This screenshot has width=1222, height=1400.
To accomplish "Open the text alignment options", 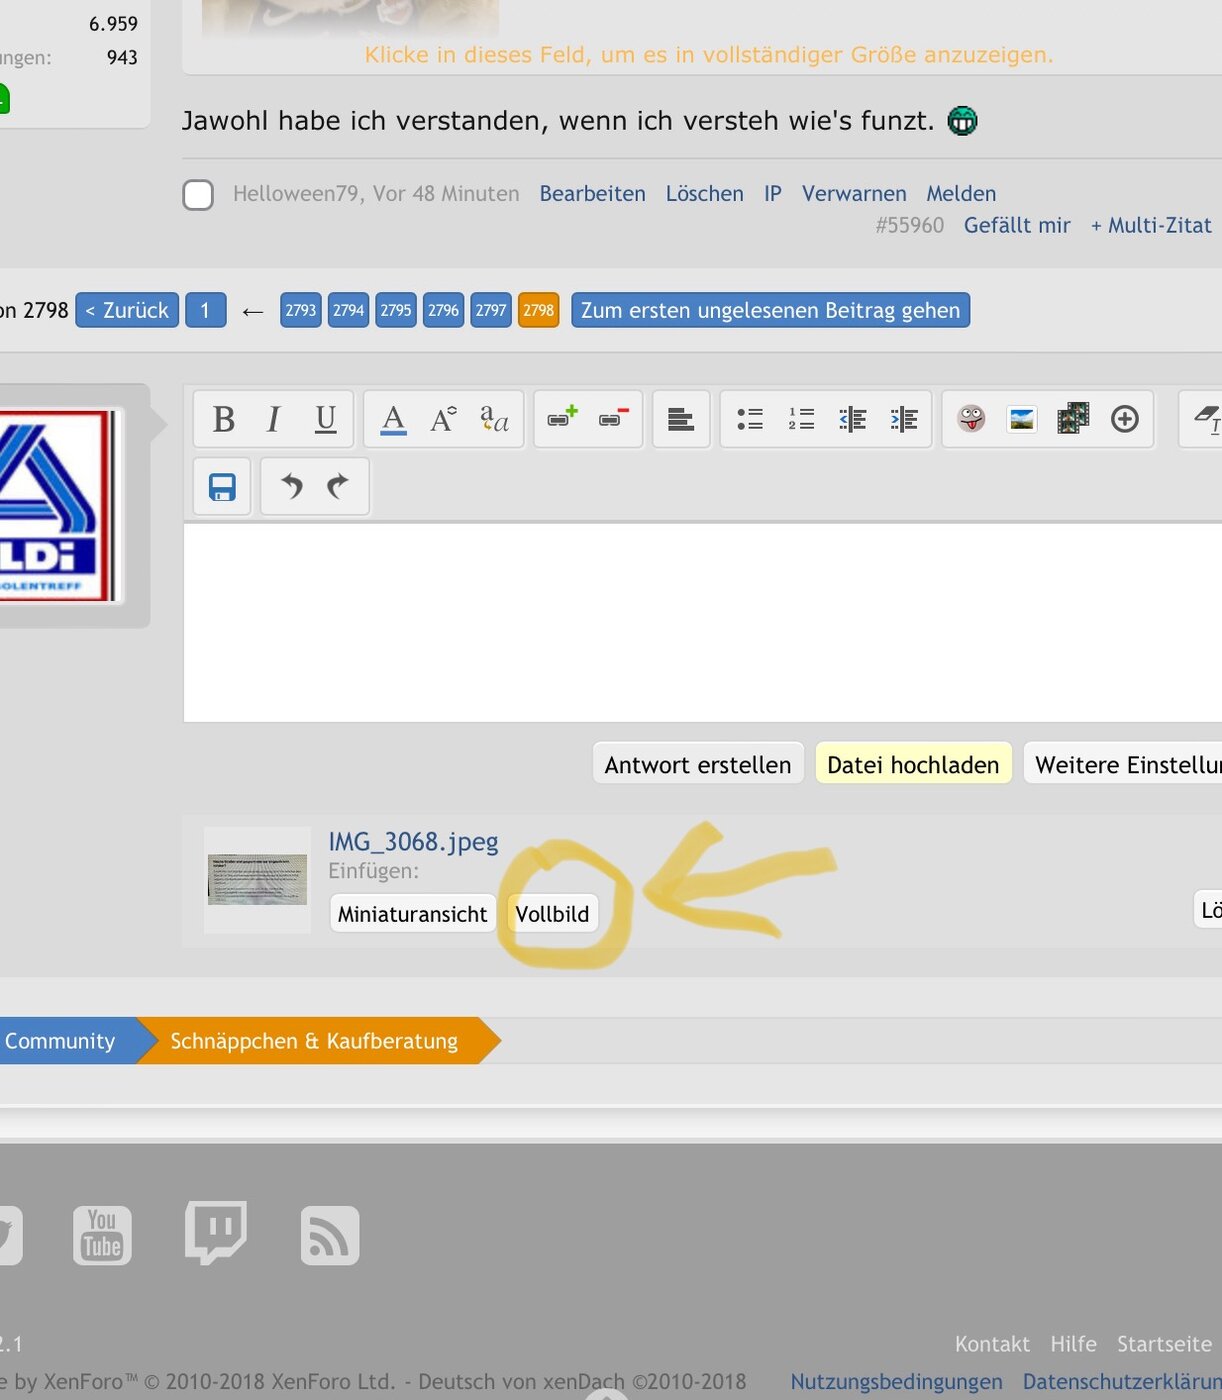I will coord(681,419).
